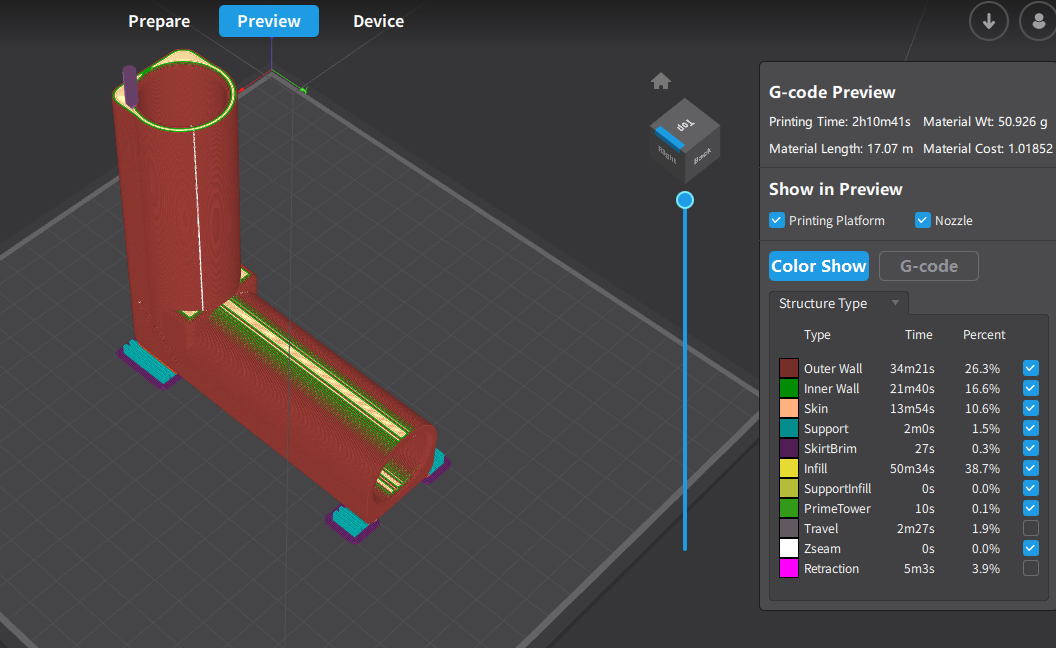Click the home view reset icon
This screenshot has height=648, width=1056.
(660, 81)
